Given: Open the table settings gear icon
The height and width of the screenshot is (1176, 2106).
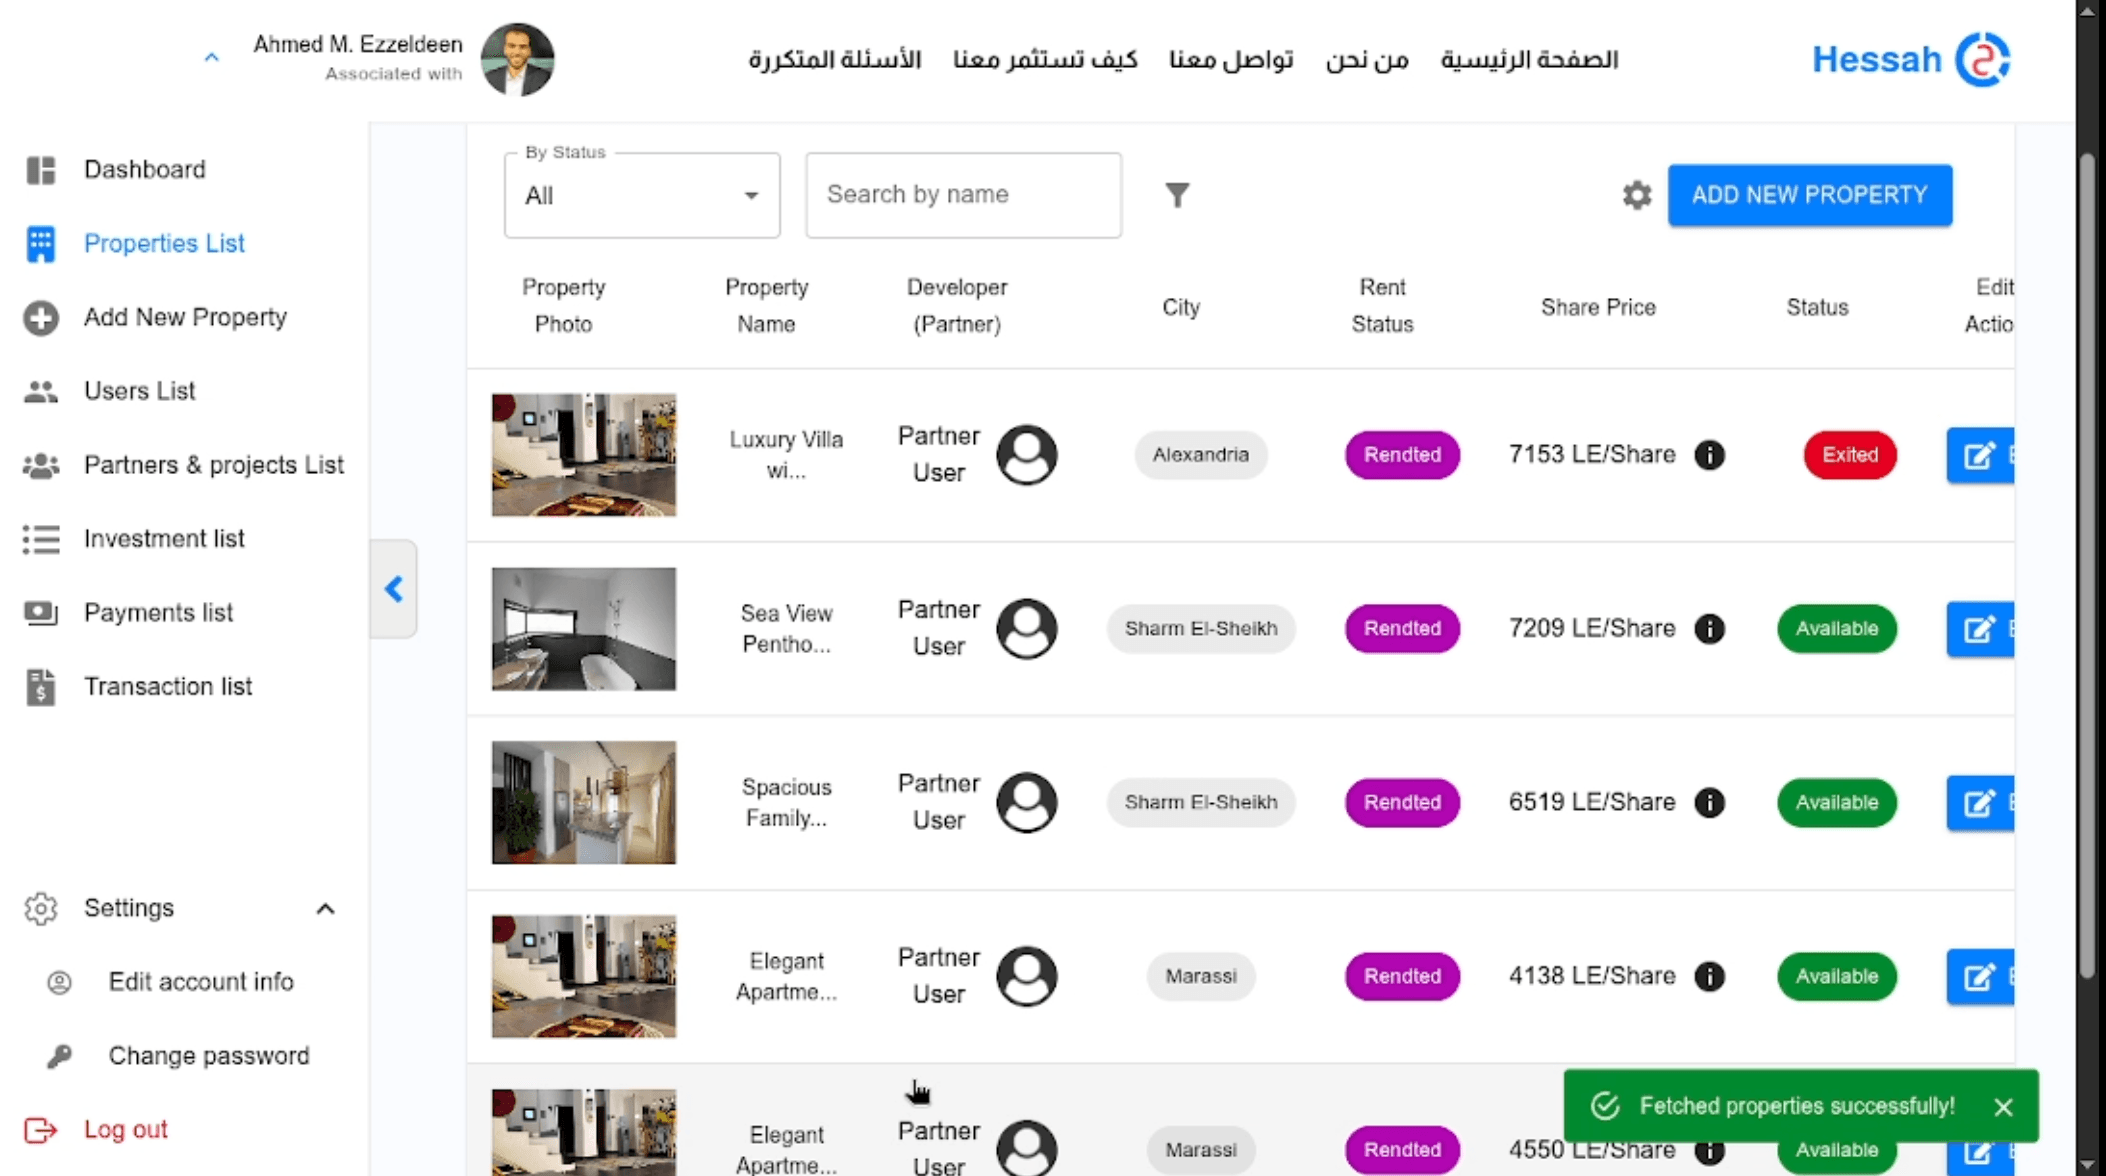Looking at the screenshot, I should (x=1636, y=195).
